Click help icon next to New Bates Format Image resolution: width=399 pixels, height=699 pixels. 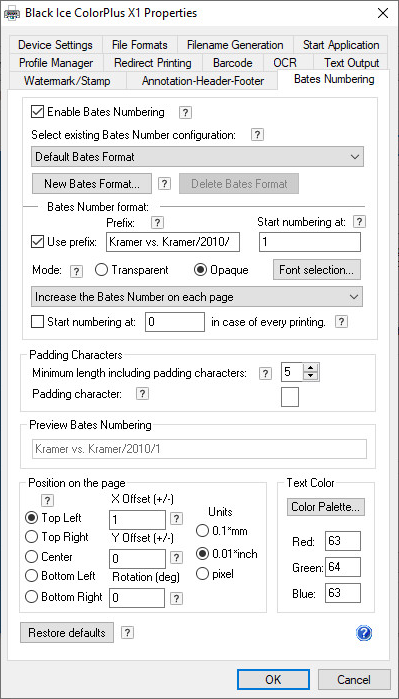(165, 183)
